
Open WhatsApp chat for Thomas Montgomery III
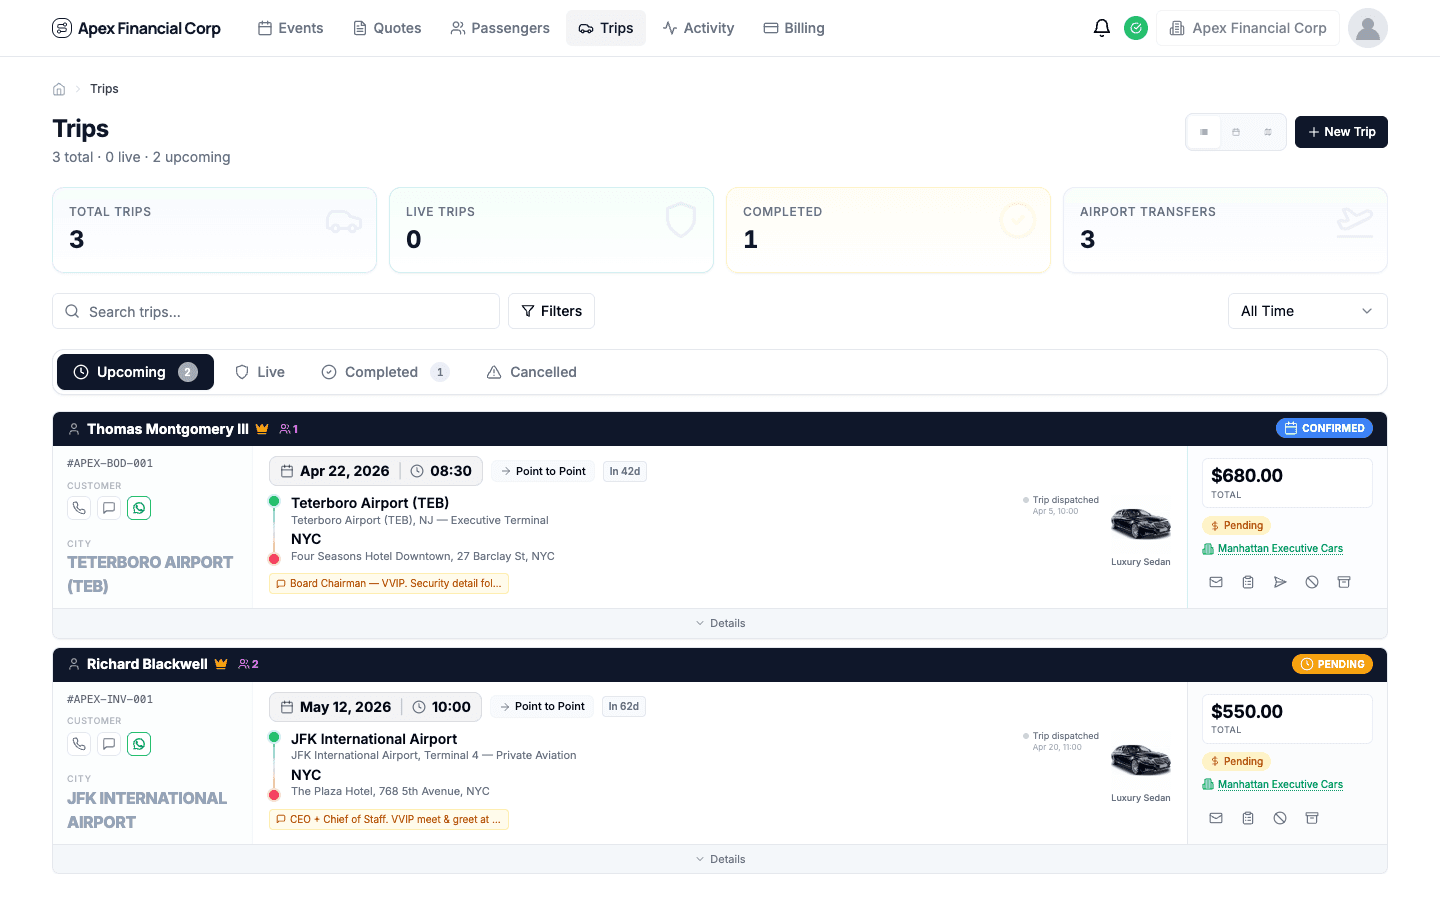139,507
